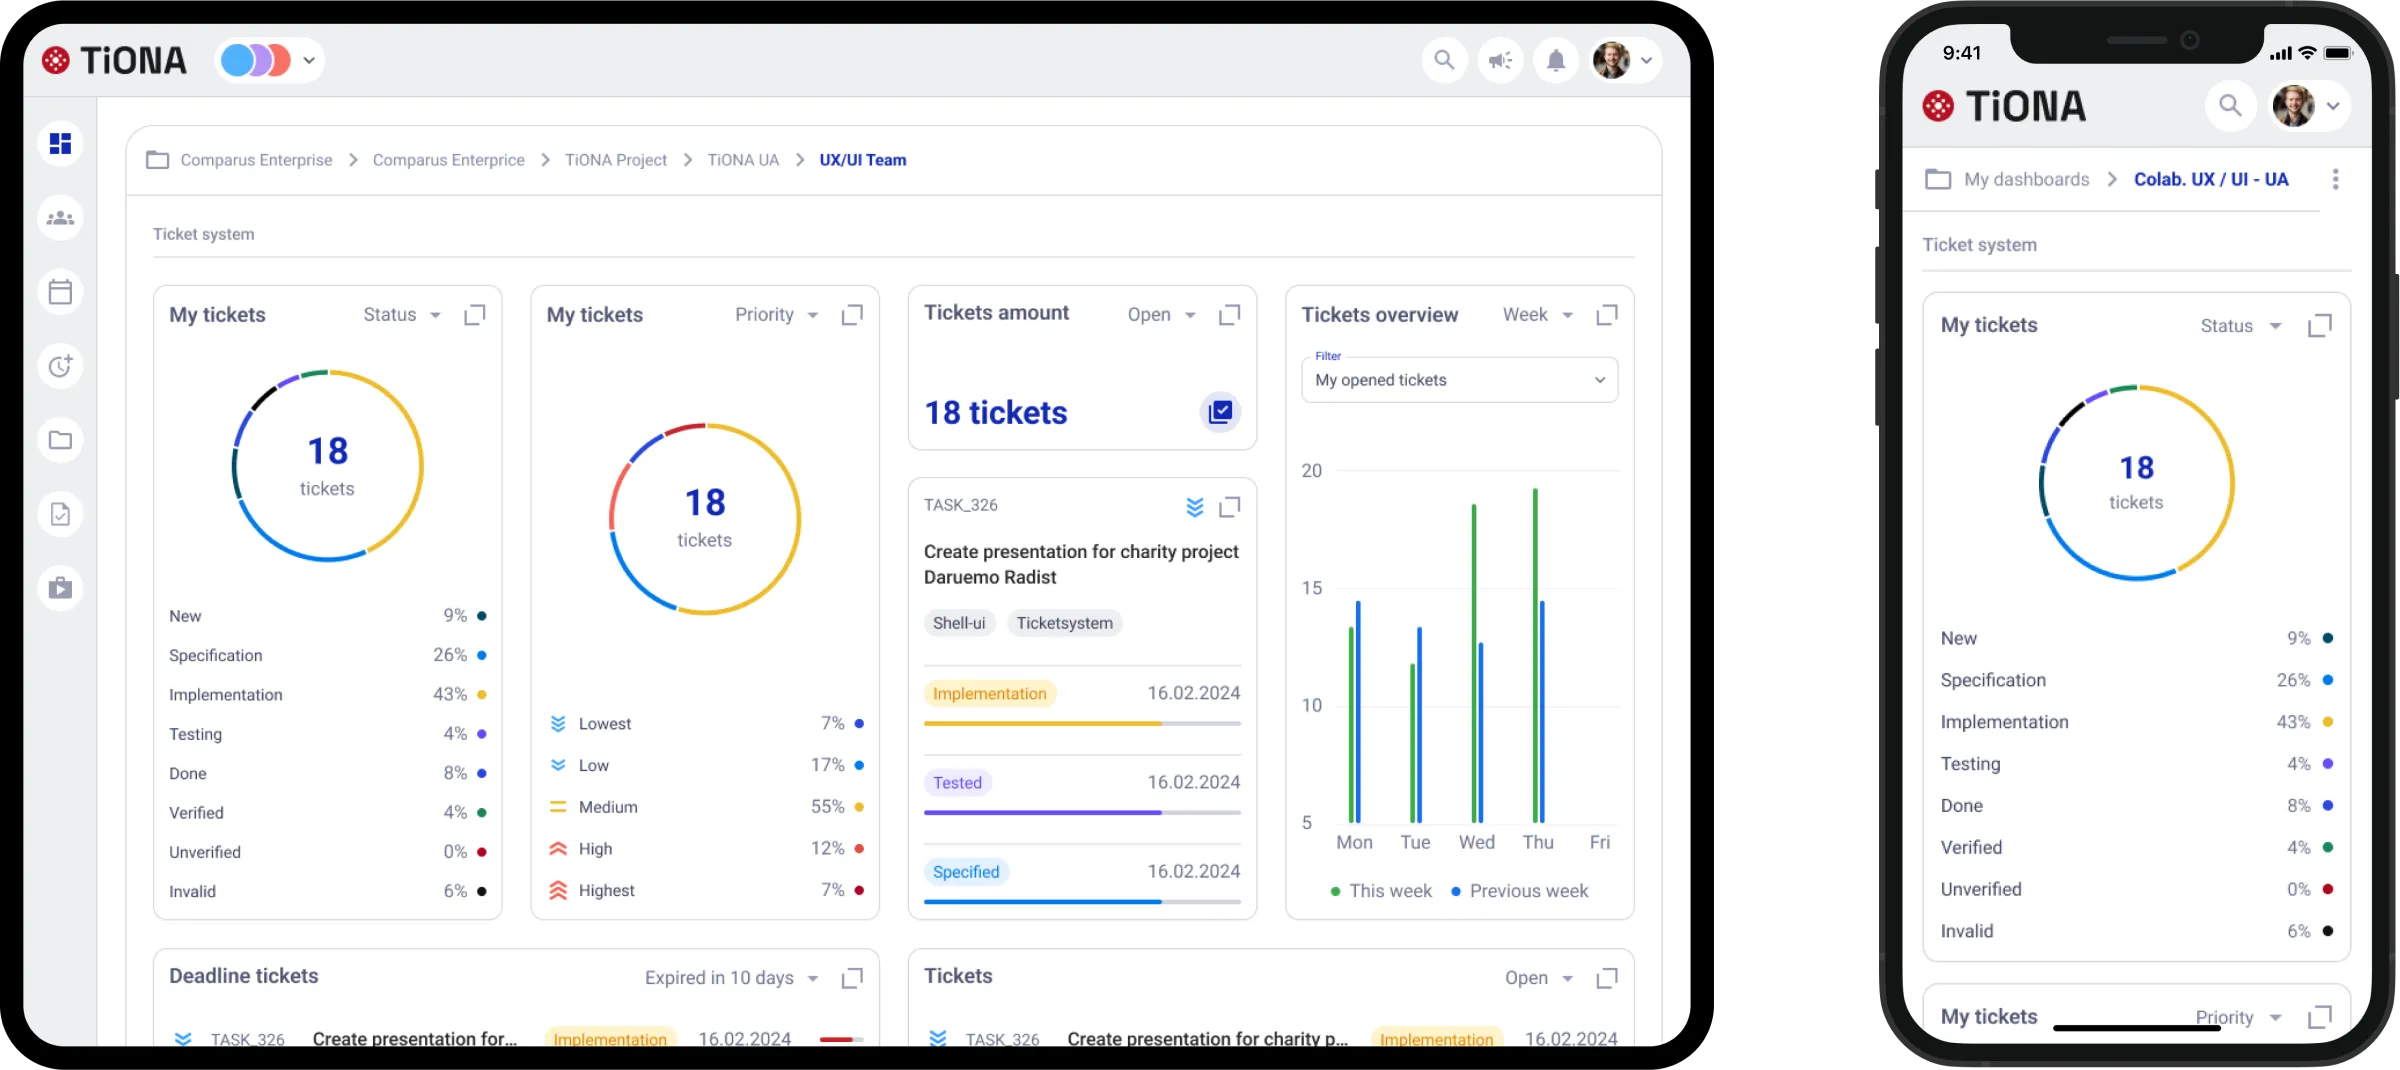Click user avatar in phone header
The image size is (2400, 1070).
pyautogui.click(x=2293, y=105)
